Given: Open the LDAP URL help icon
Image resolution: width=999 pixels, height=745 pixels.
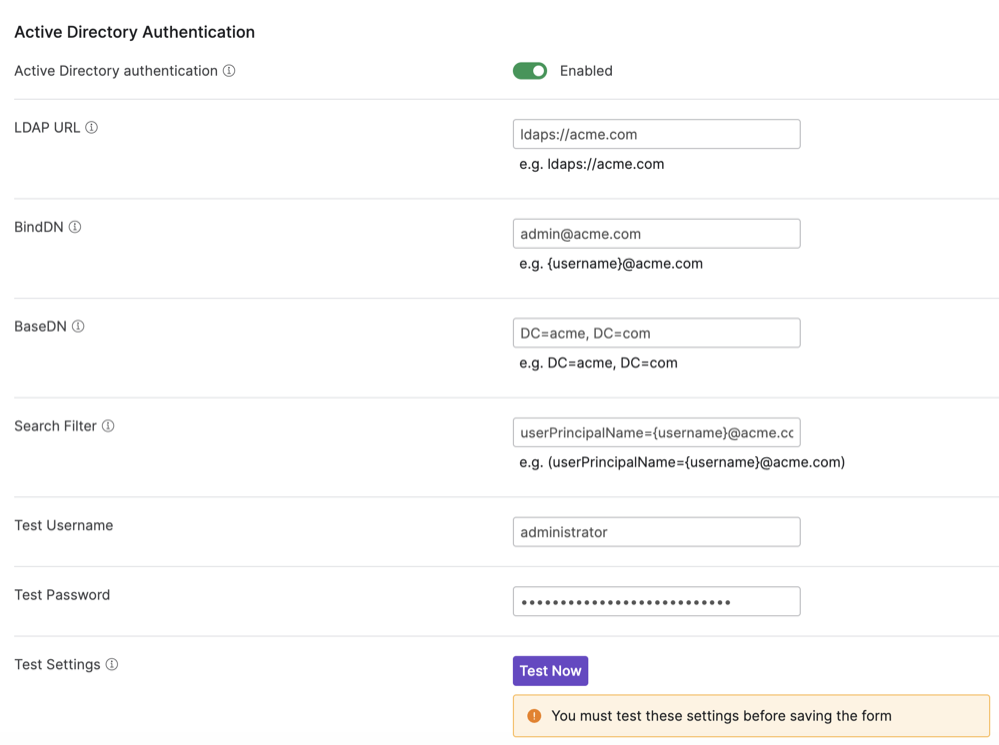Looking at the screenshot, I should [90, 127].
